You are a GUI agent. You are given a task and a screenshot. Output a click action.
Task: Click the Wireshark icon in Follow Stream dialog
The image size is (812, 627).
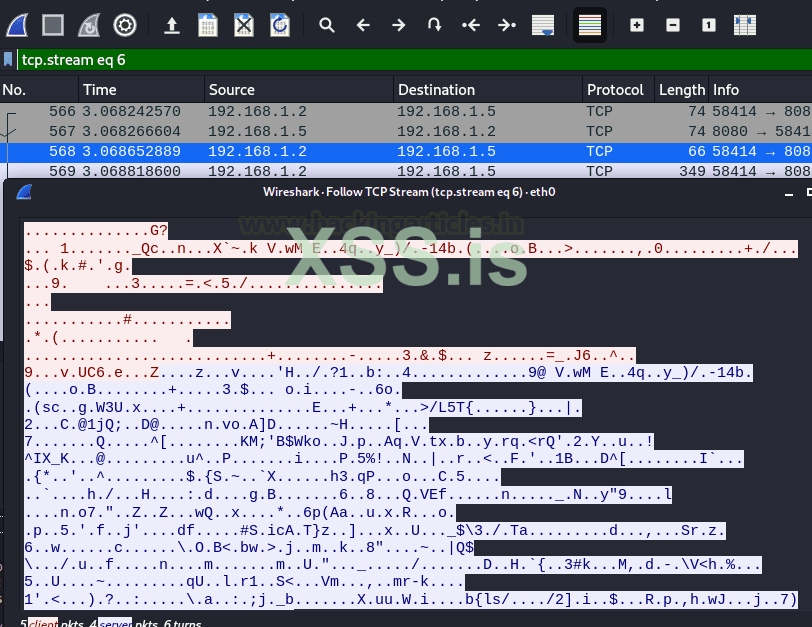(24, 192)
